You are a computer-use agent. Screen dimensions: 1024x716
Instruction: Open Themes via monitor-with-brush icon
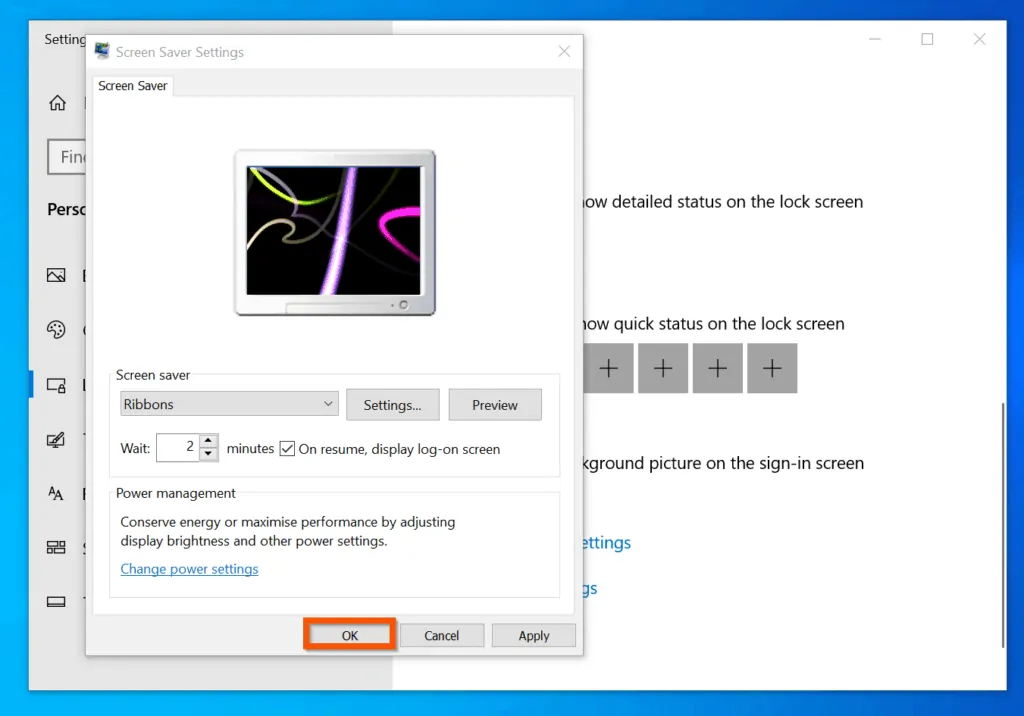pyautogui.click(x=56, y=440)
